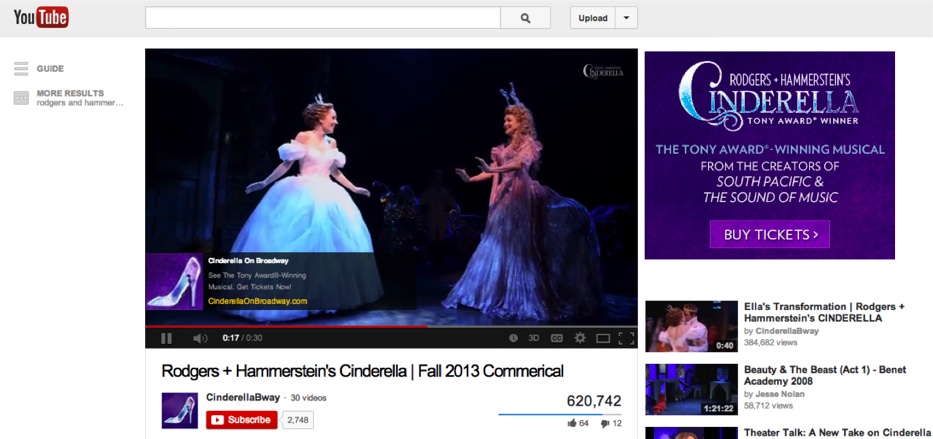Seek on the video progress bar
Viewport: 933px width, 439px height.
(x=391, y=327)
